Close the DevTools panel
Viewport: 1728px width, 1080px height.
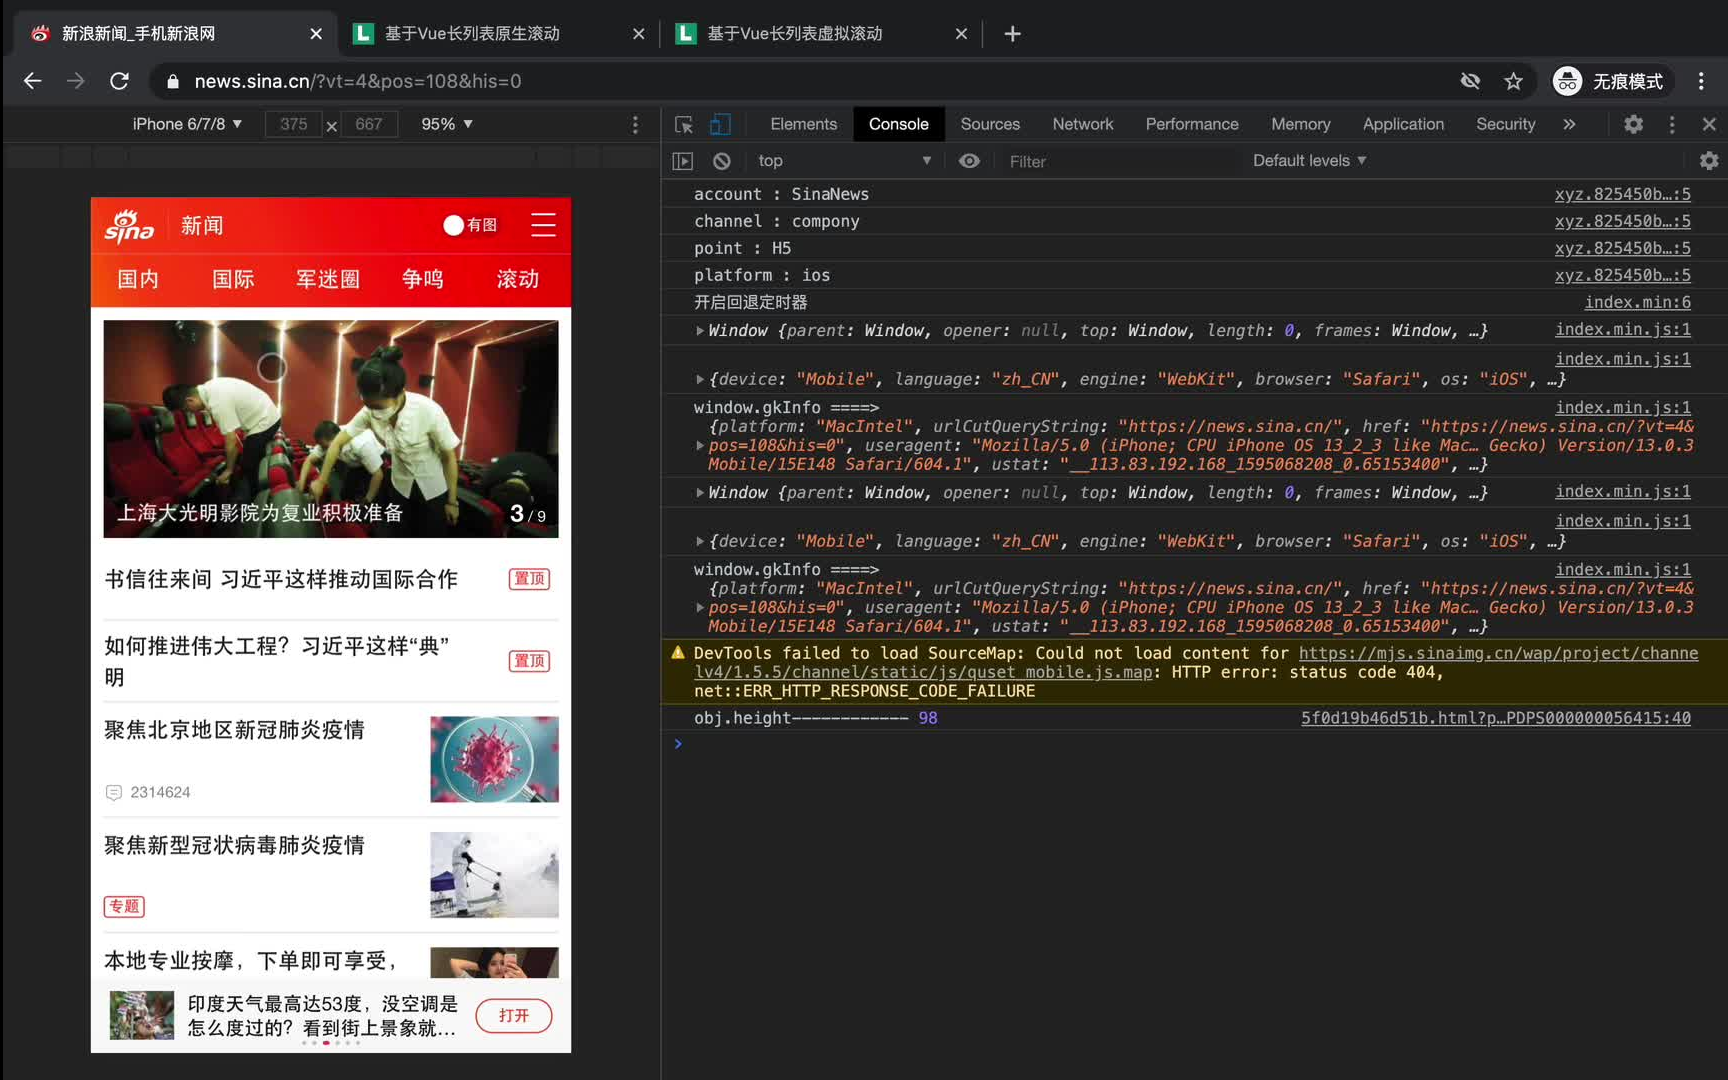pos(1709,124)
